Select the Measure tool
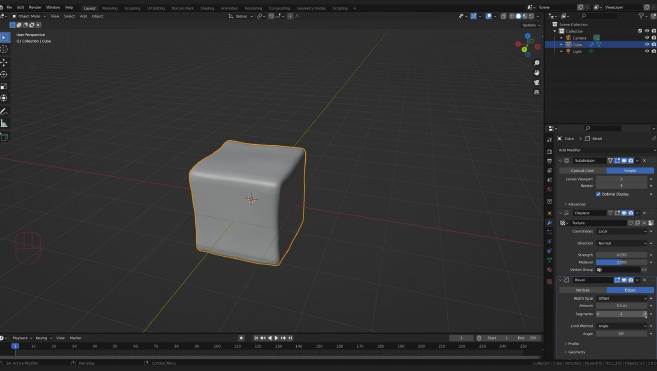The height and width of the screenshot is (371, 657). click(x=4, y=124)
